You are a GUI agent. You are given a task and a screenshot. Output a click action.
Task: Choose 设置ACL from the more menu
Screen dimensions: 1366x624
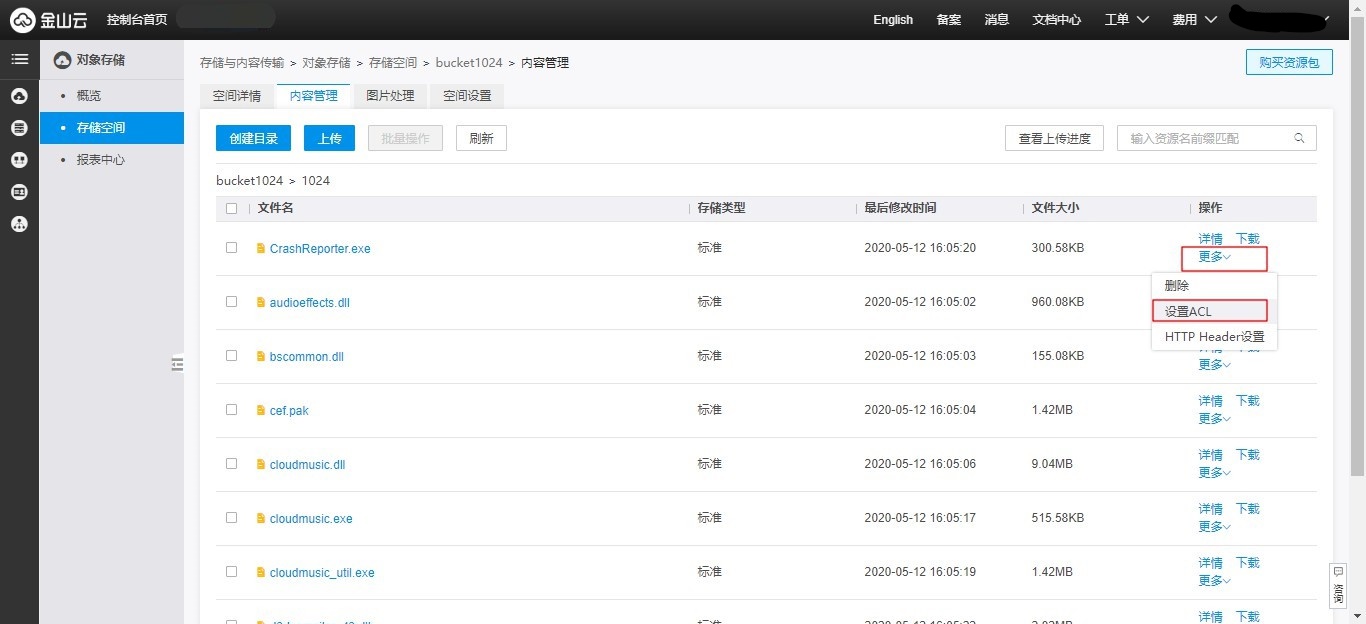tap(1214, 312)
